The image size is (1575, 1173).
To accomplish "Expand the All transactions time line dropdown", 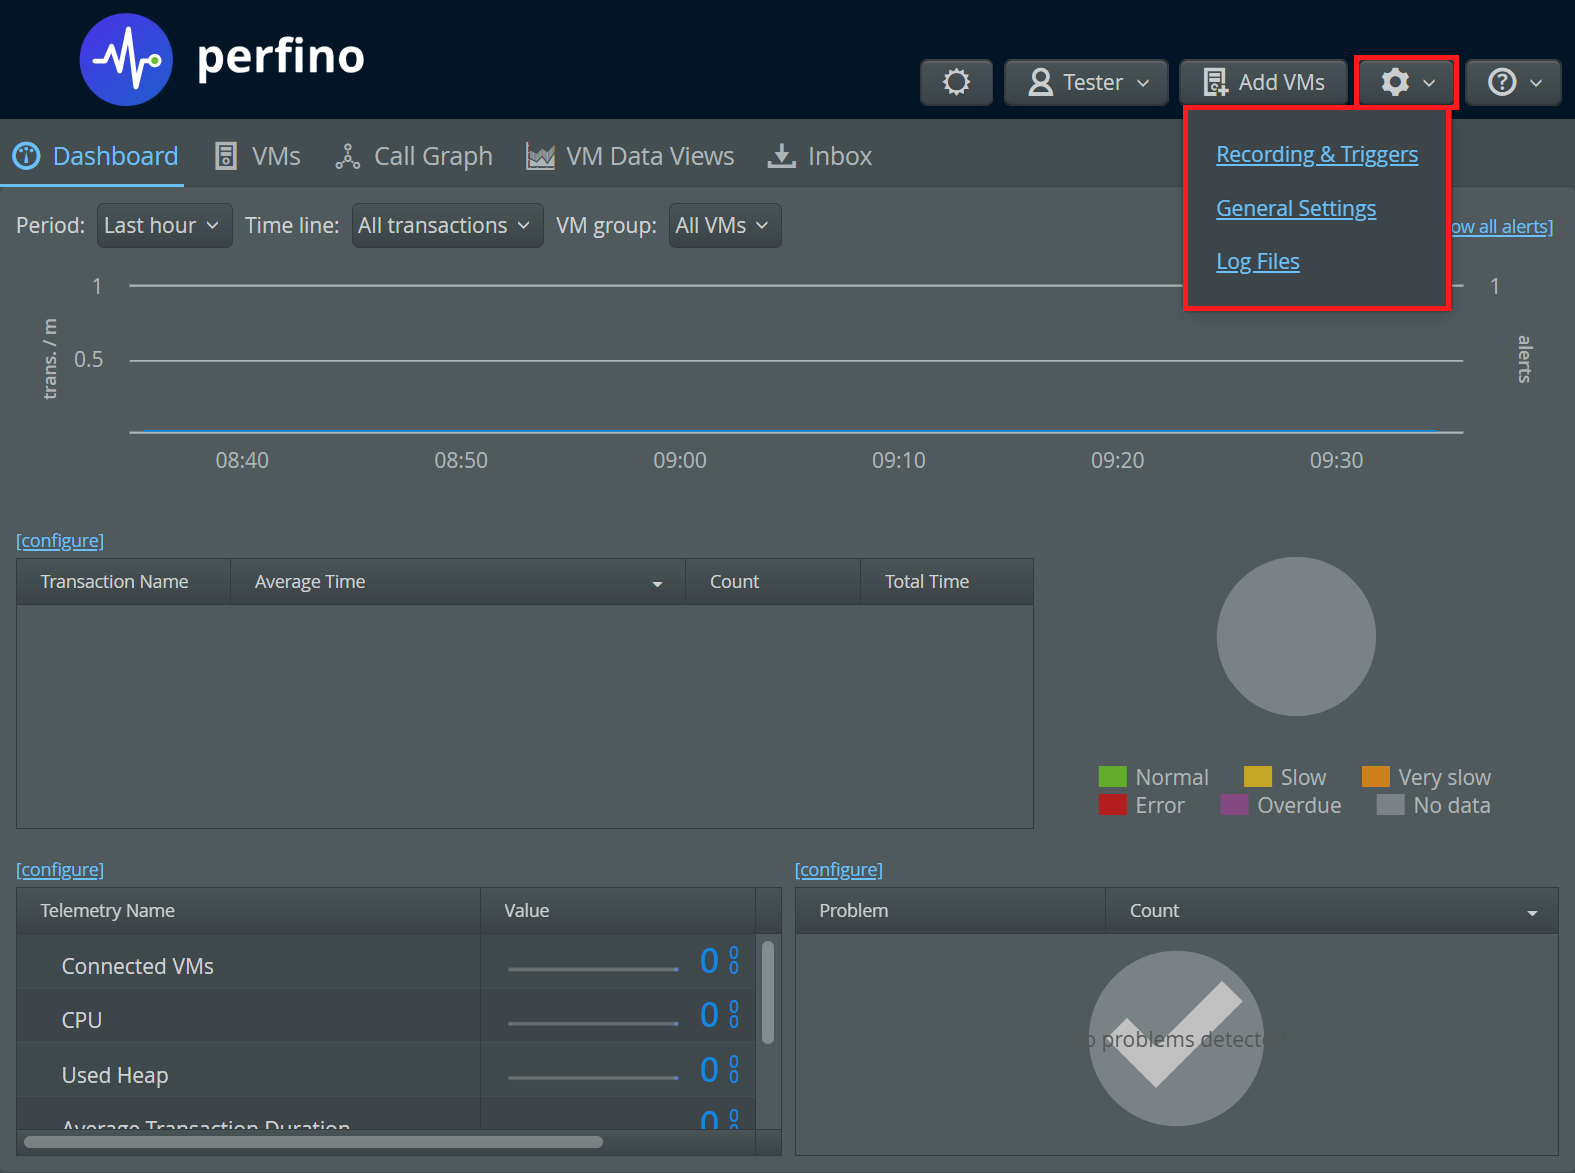I will coord(447,225).
